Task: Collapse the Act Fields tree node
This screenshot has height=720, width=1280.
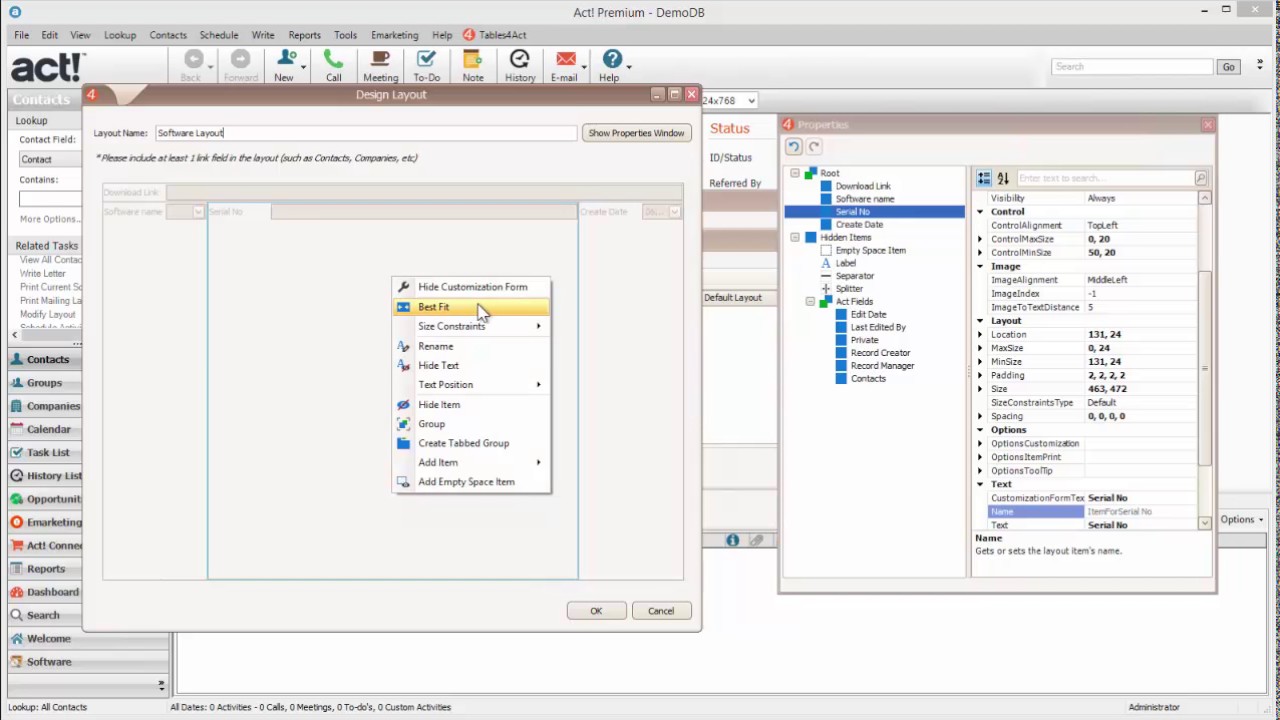Action: click(x=810, y=301)
